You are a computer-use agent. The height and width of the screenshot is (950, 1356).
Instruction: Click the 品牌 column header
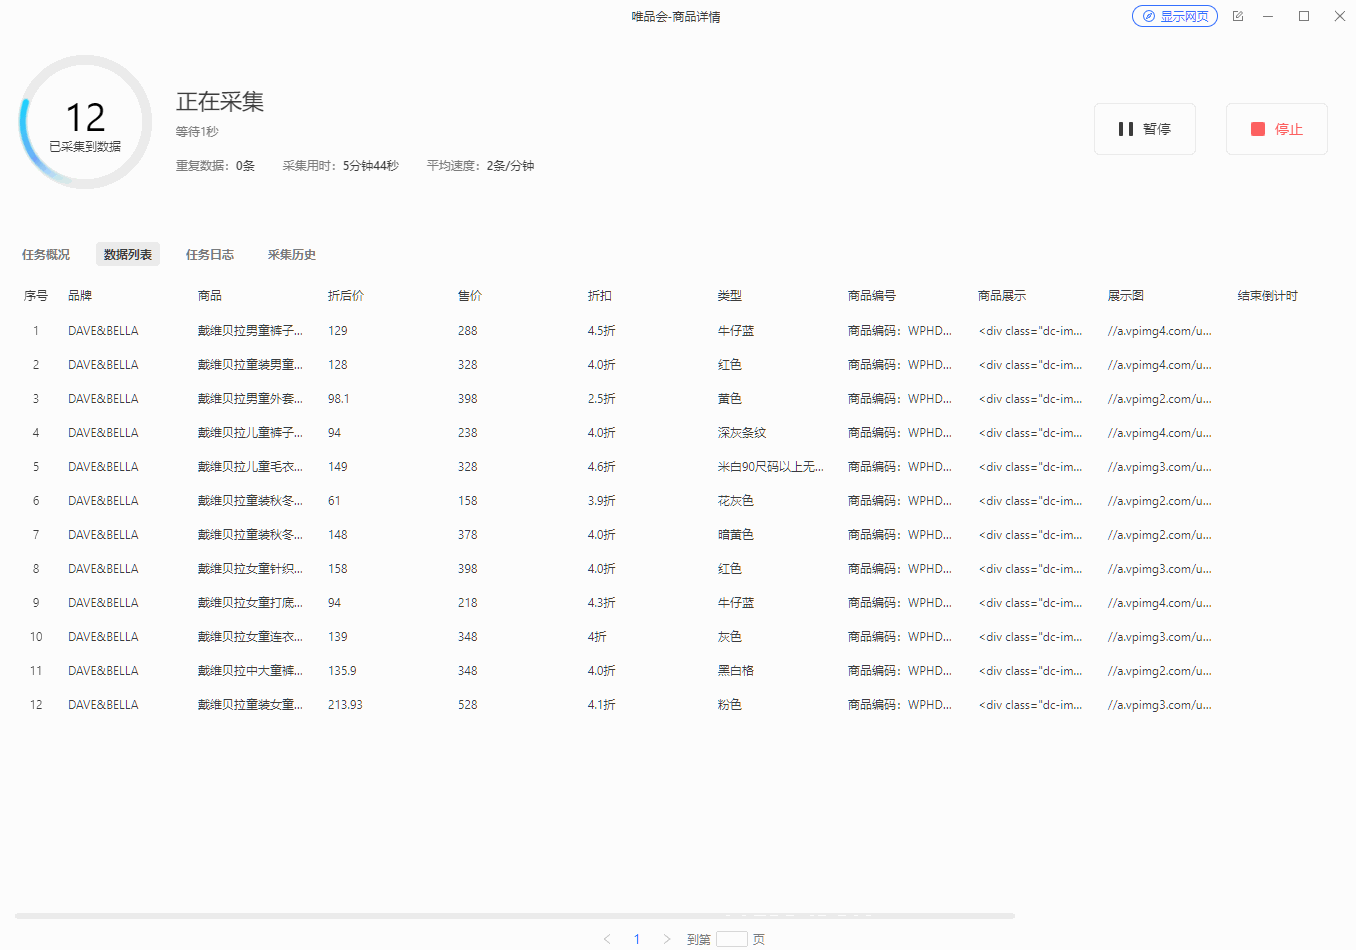(x=80, y=296)
